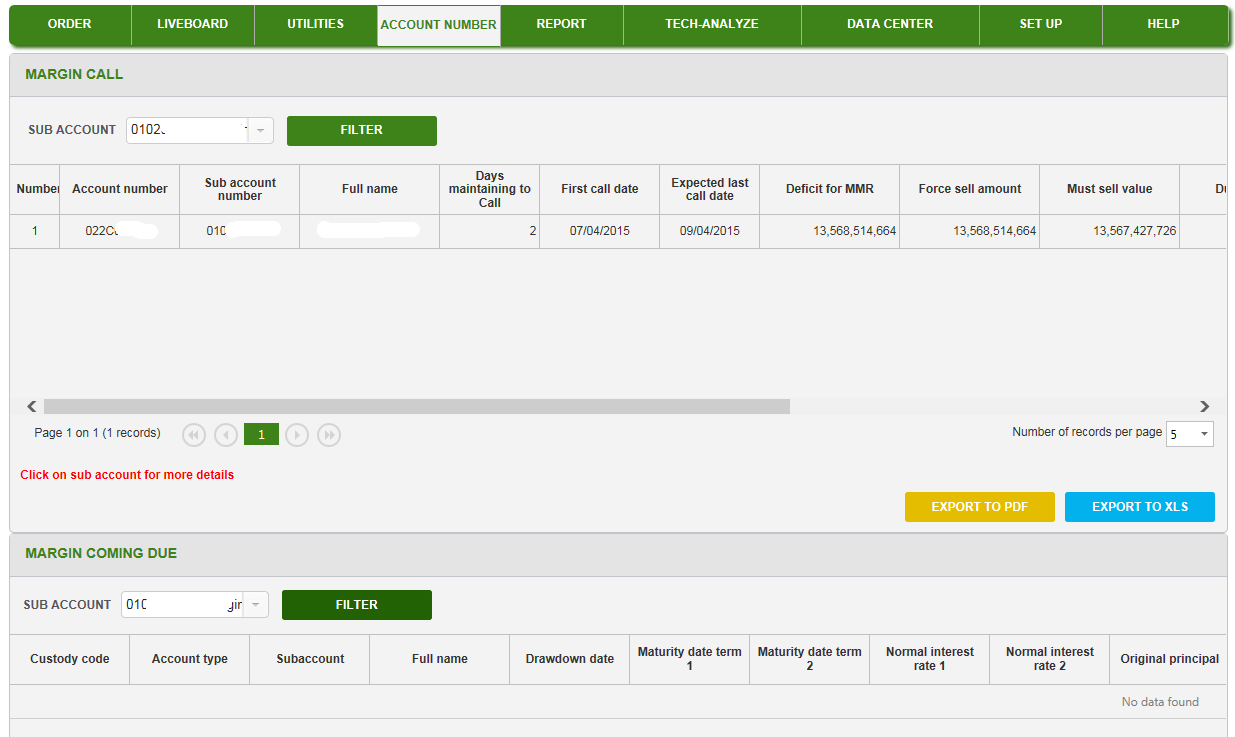Open Margin Coming Due sub account dropdown
This screenshot has height=737, width=1235.
point(256,605)
